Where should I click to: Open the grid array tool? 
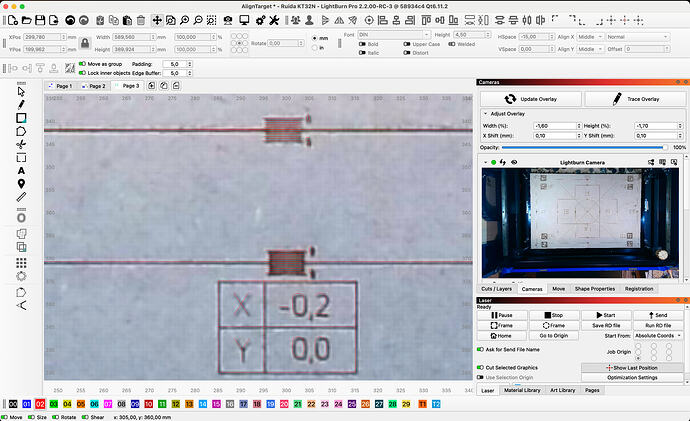21,263
